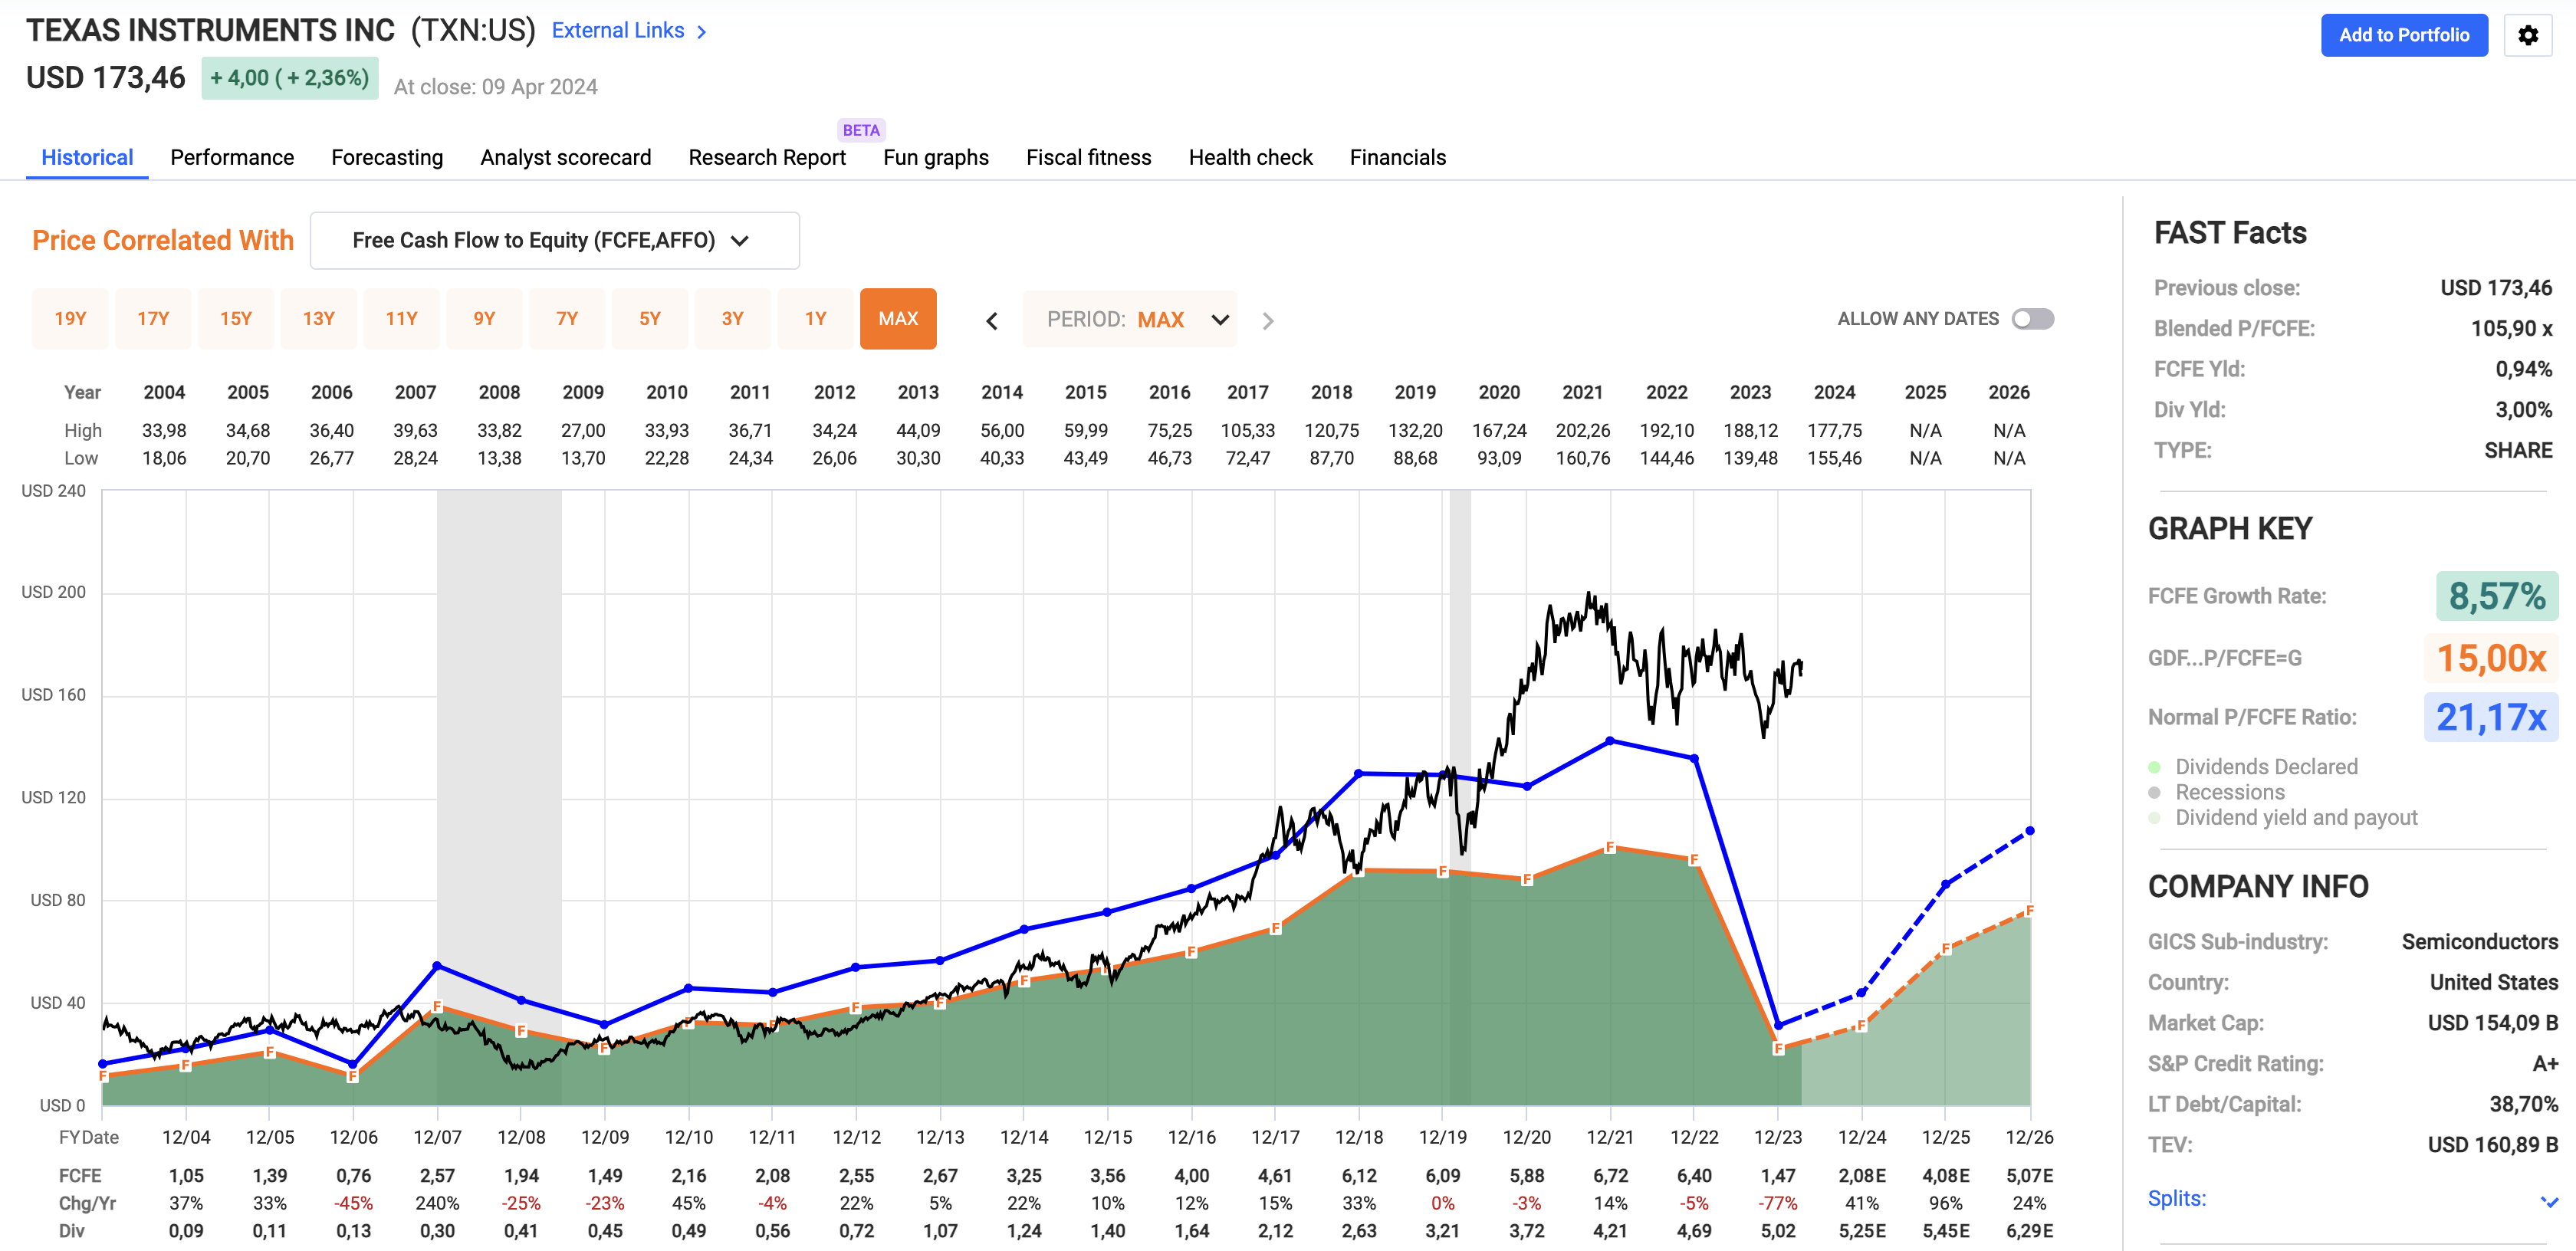Click the blue line point at 12/26

(2029, 831)
